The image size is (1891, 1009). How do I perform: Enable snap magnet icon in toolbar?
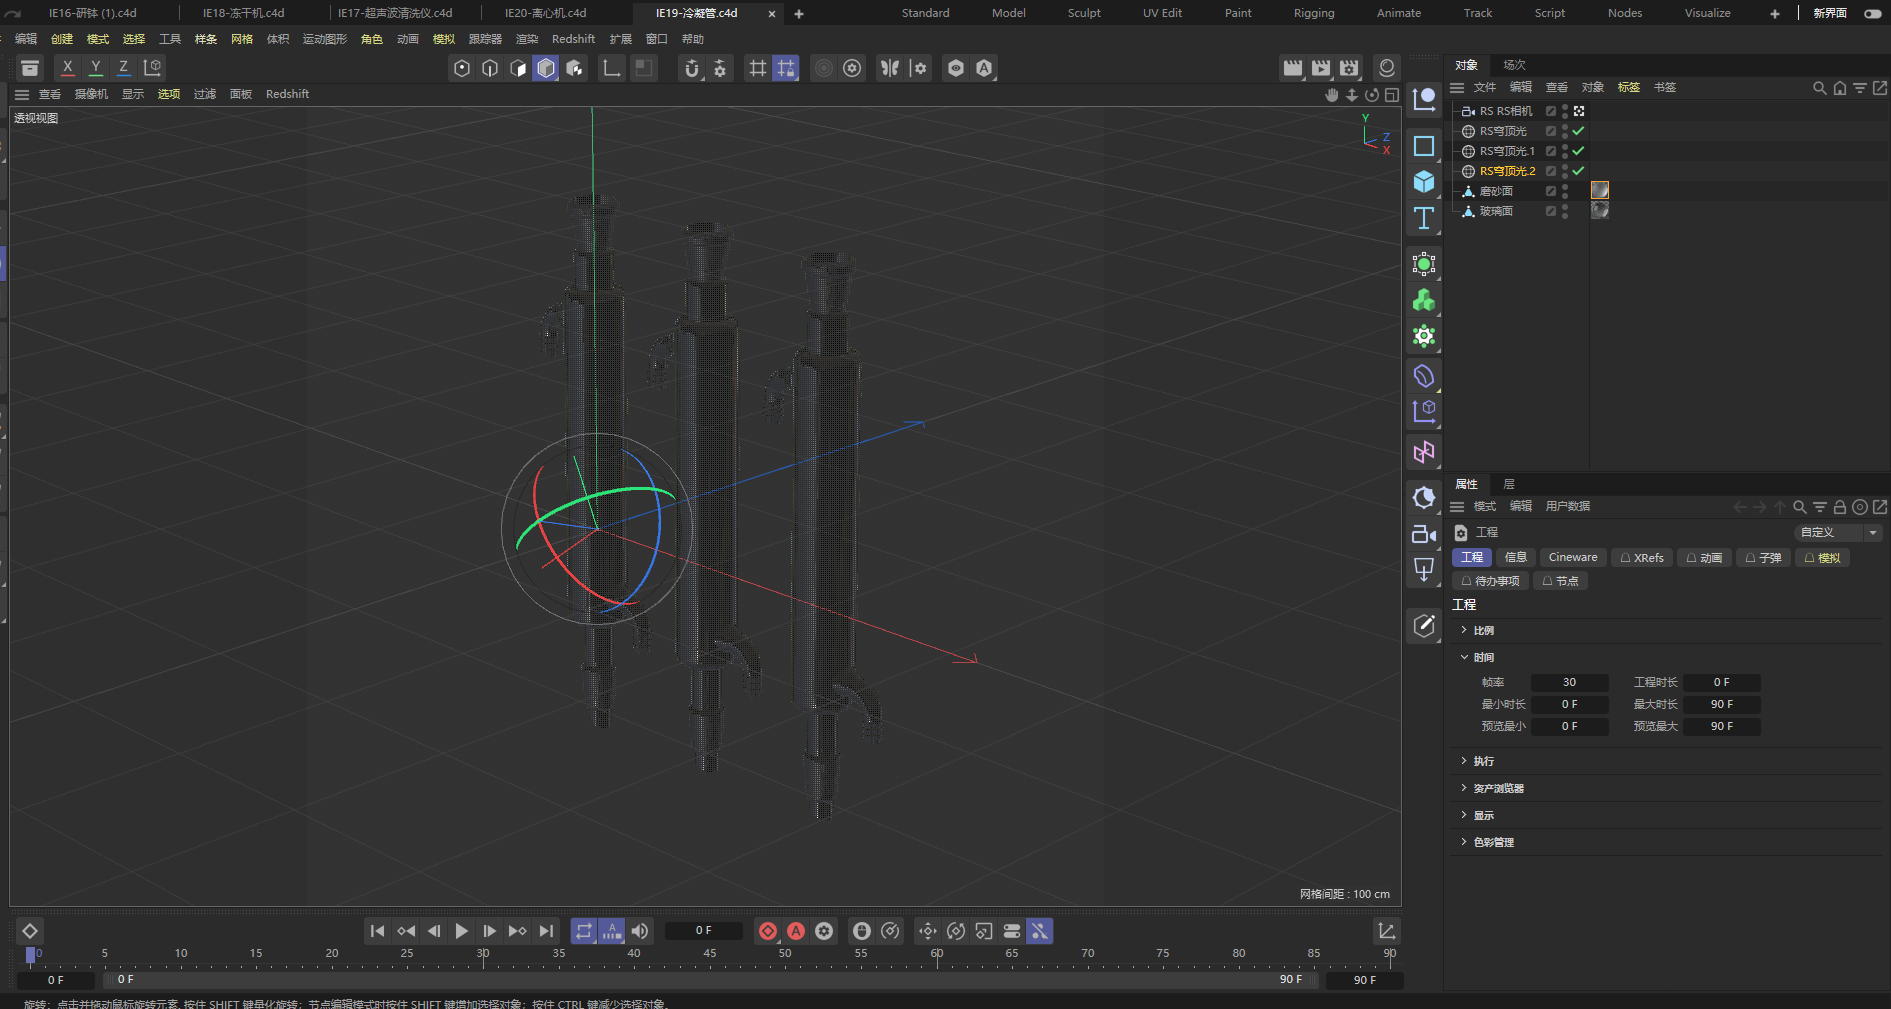tap(692, 68)
